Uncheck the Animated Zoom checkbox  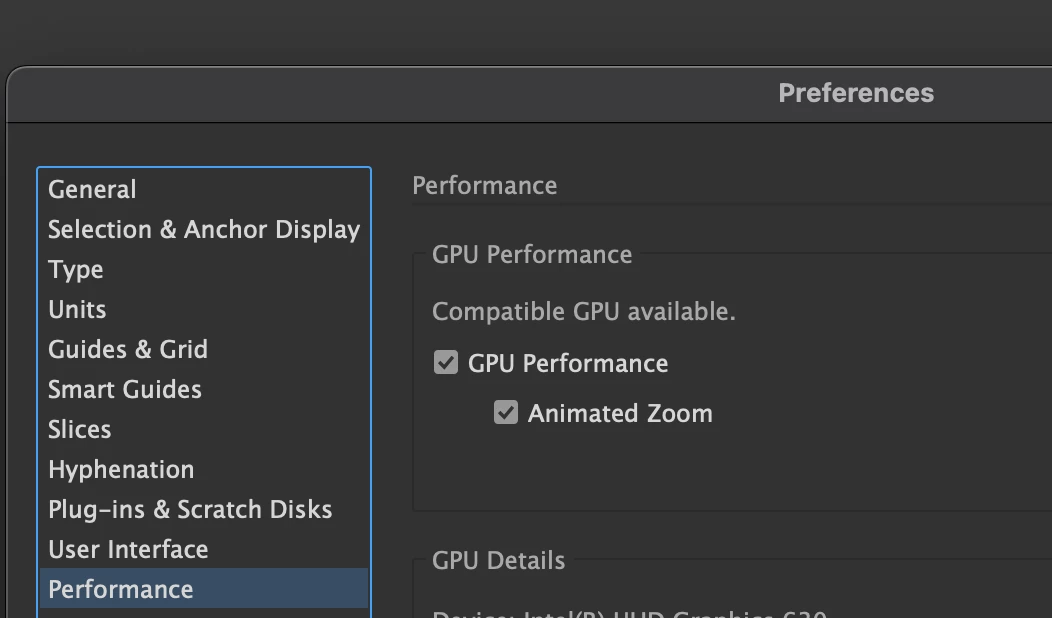point(506,412)
